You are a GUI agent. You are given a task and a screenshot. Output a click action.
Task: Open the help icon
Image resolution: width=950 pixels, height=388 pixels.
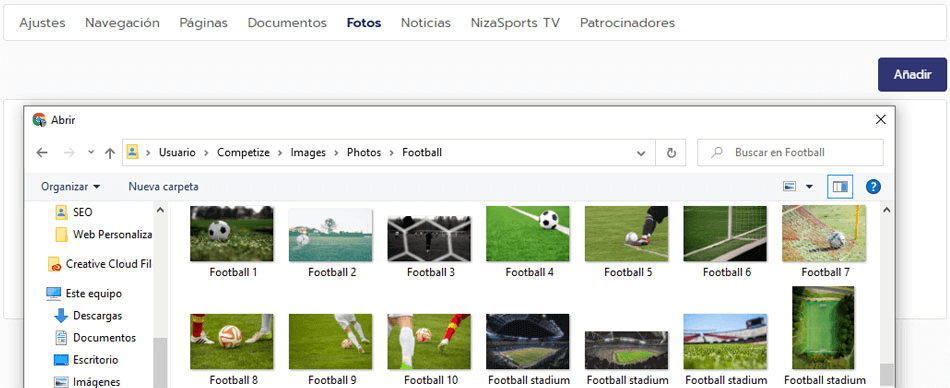(873, 187)
